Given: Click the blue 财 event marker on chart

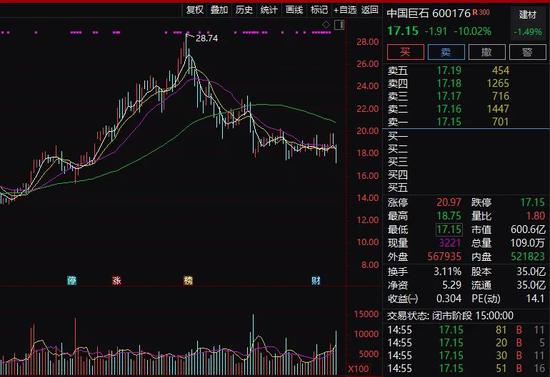Looking at the screenshot, I should [316, 281].
